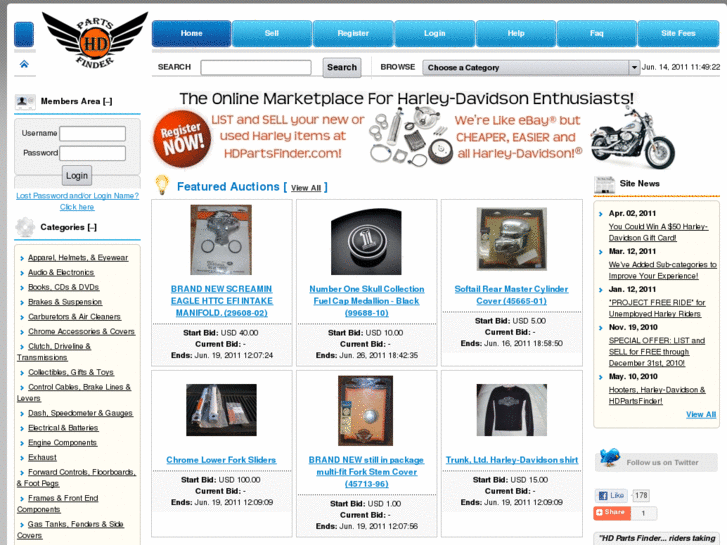Click the Login button in Members Area
Screen dimensions: 727x545
[77, 176]
